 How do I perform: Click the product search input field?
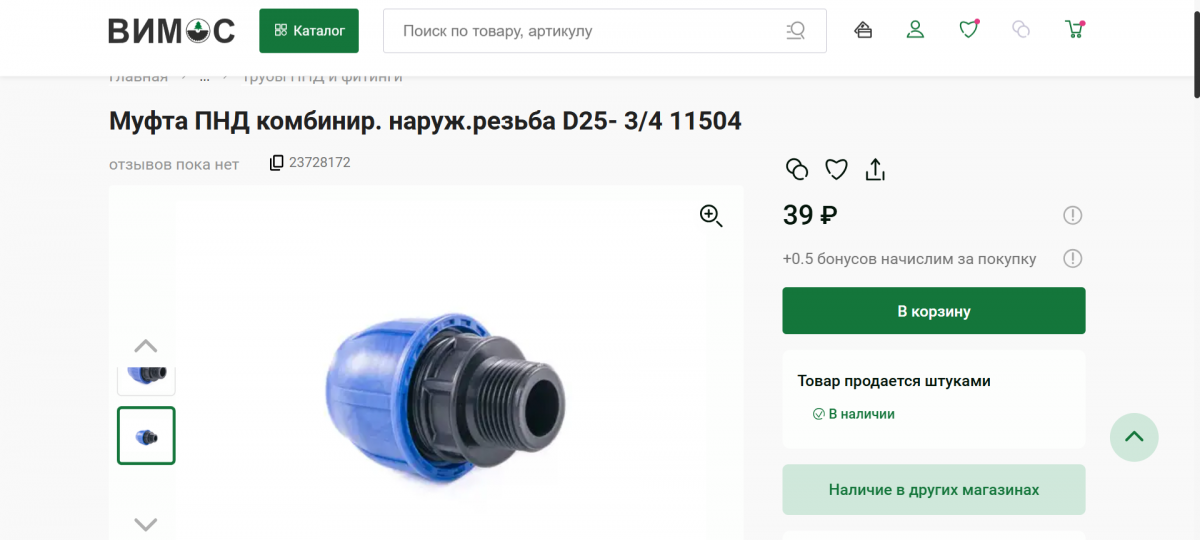(x=590, y=31)
